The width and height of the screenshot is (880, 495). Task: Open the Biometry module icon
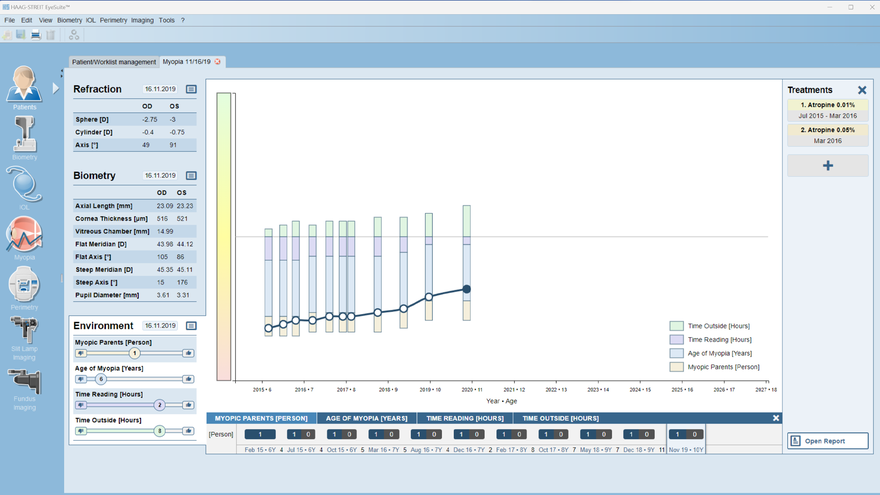[24, 135]
